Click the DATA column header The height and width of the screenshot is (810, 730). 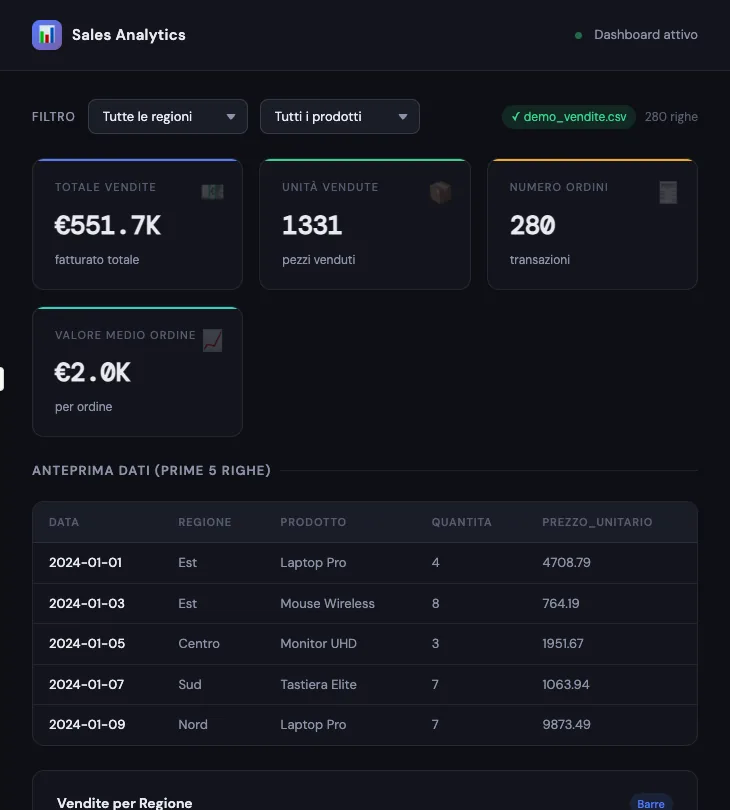tap(64, 522)
